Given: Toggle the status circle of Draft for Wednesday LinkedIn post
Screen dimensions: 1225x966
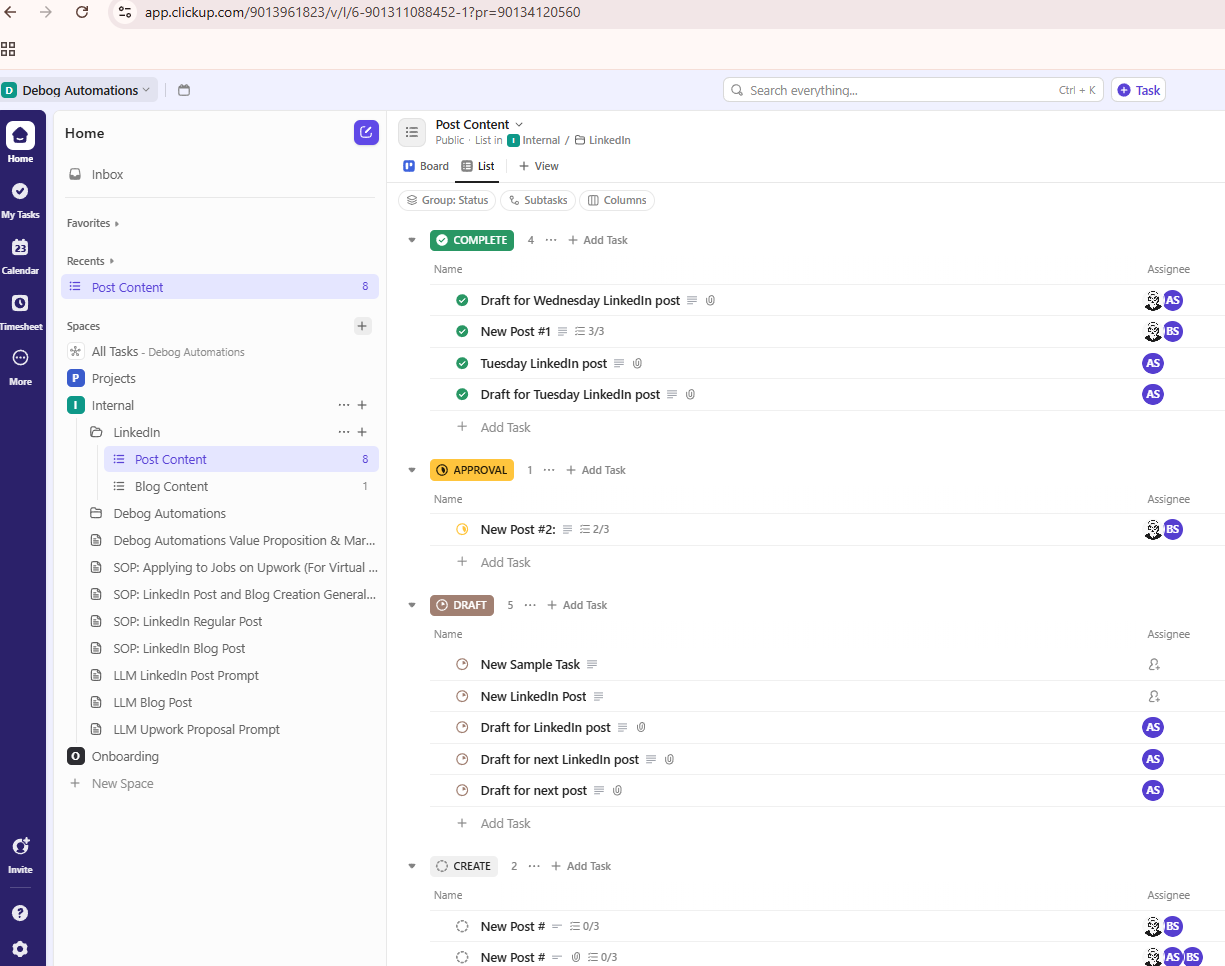Looking at the screenshot, I should coord(462,300).
